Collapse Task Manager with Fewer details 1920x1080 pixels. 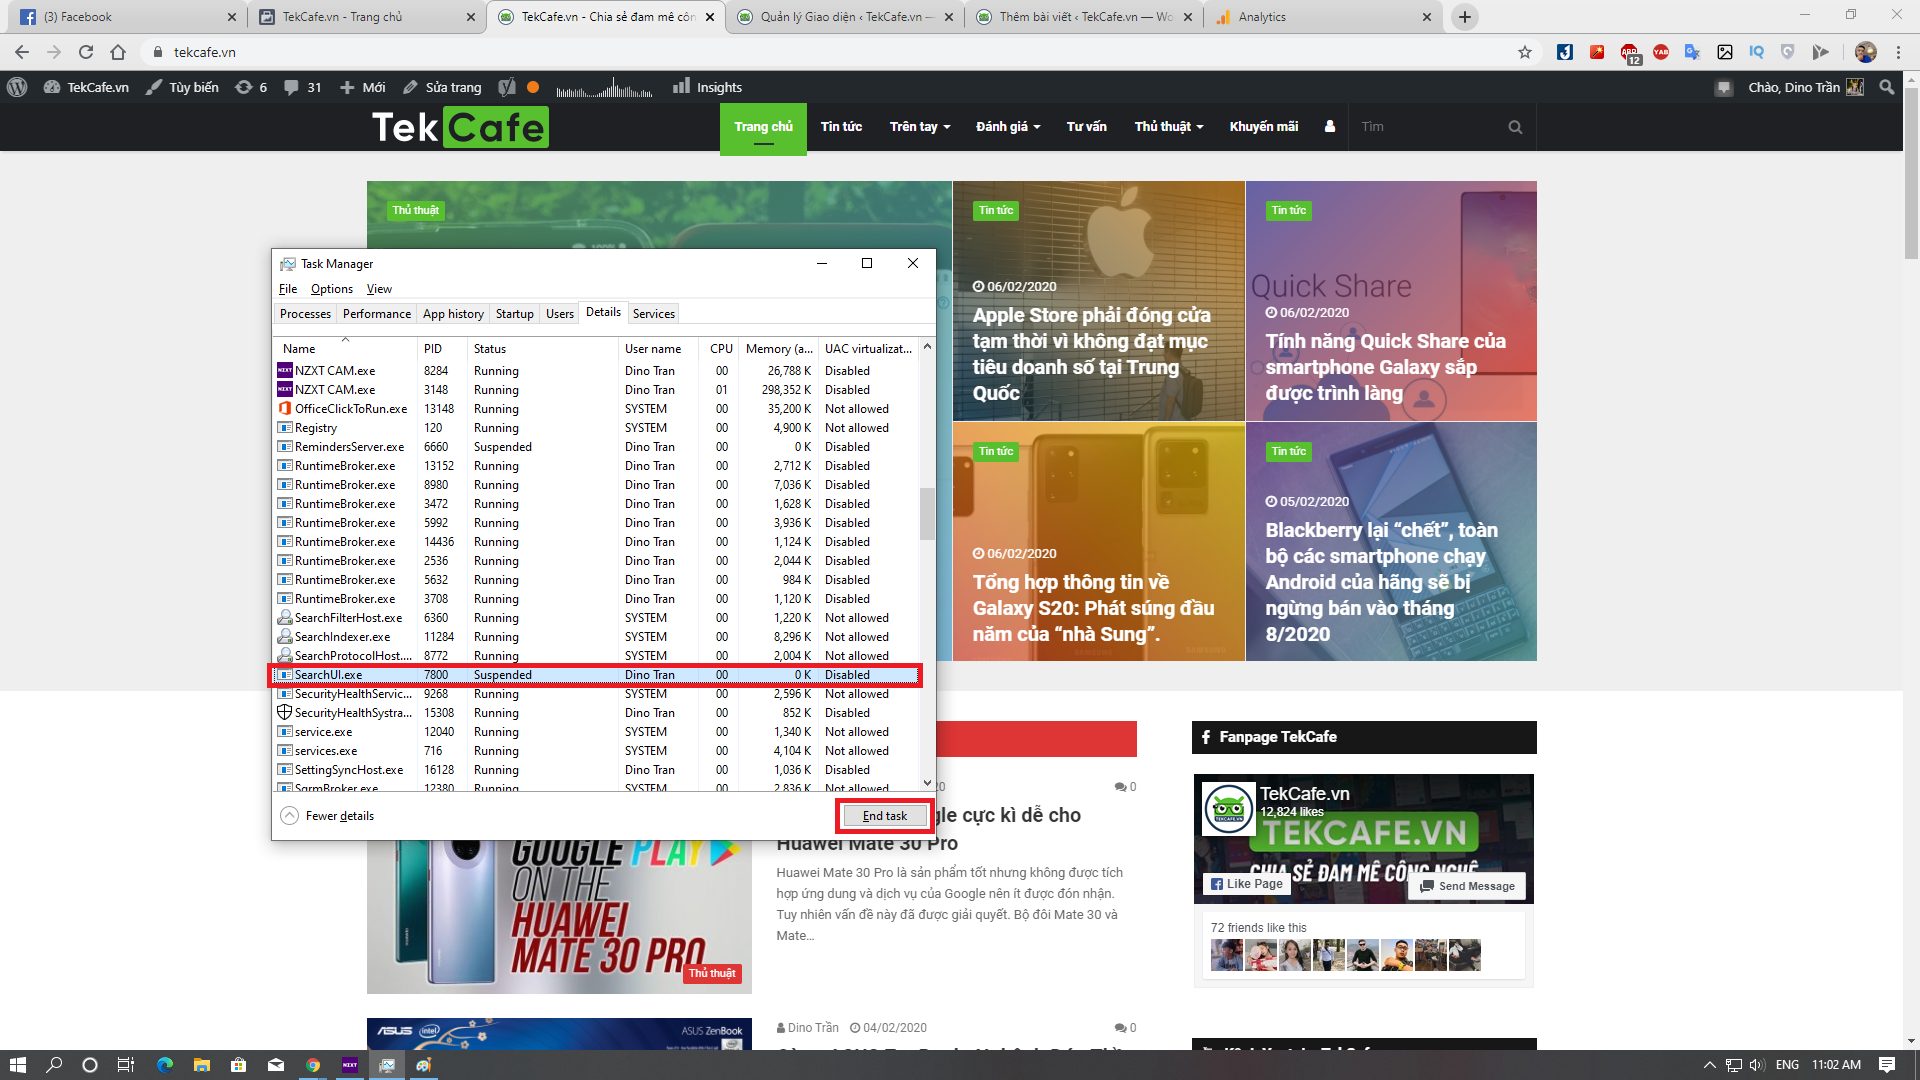pos(327,816)
